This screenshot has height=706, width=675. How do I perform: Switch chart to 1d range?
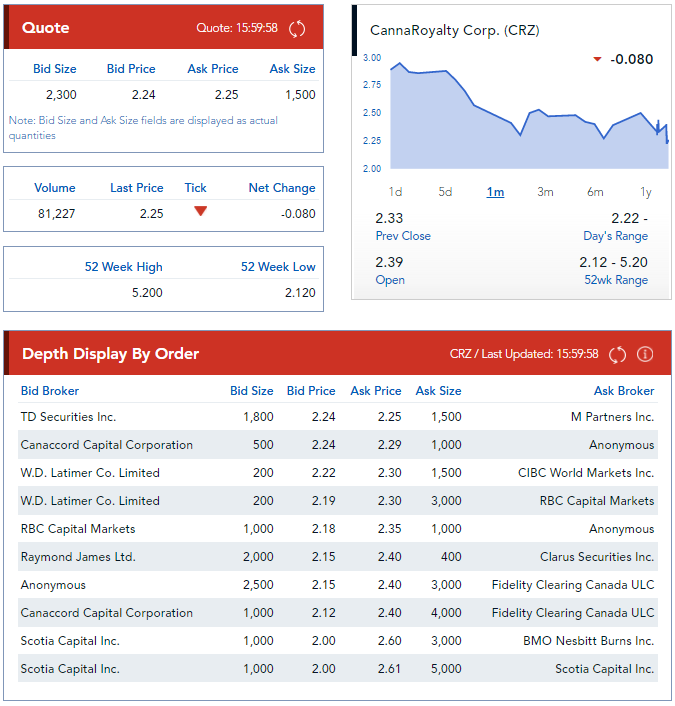[395, 192]
